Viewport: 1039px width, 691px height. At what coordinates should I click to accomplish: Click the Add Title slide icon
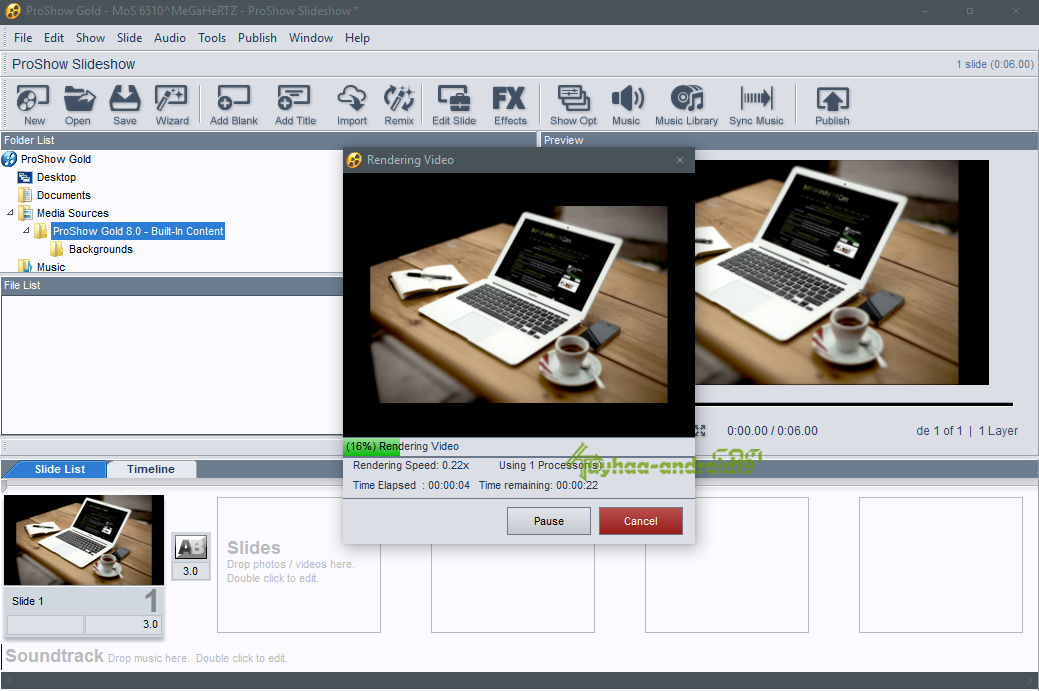pos(295,105)
